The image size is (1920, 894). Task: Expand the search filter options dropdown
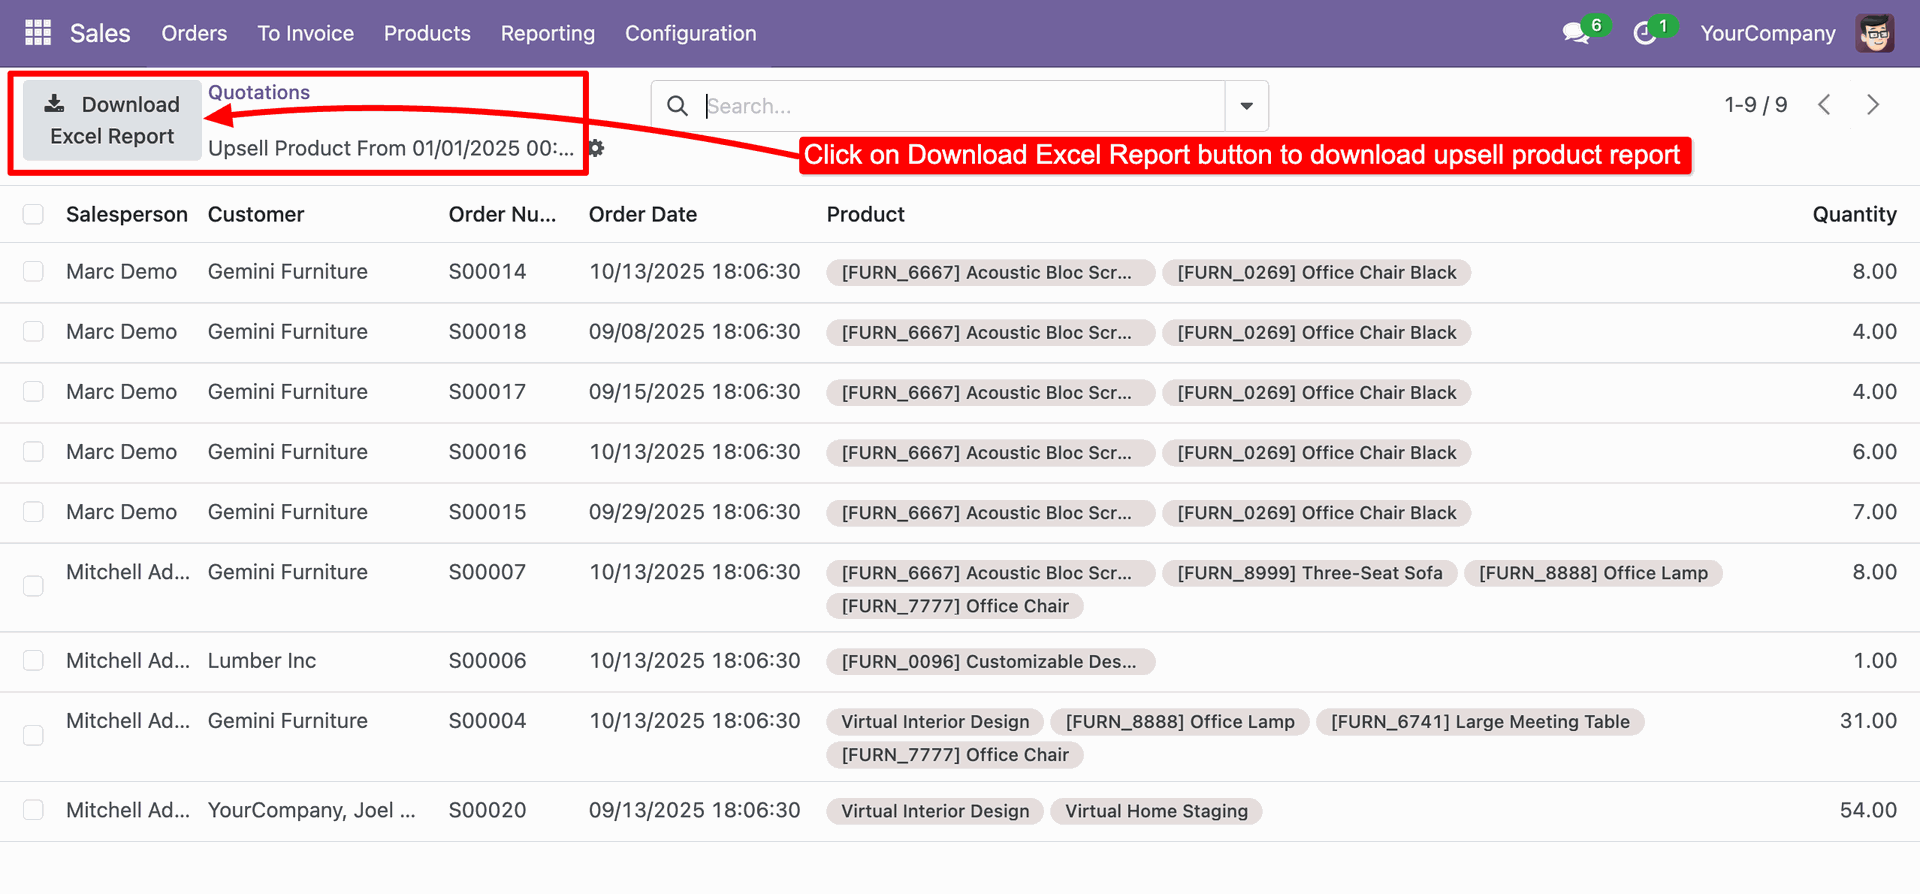click(1246, 106)
